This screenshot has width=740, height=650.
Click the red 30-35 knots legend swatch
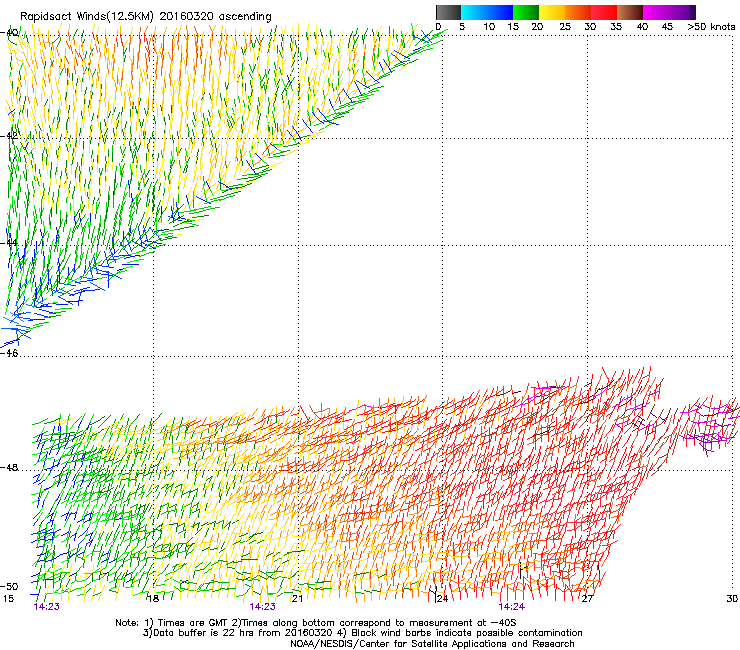coord(604,12)
